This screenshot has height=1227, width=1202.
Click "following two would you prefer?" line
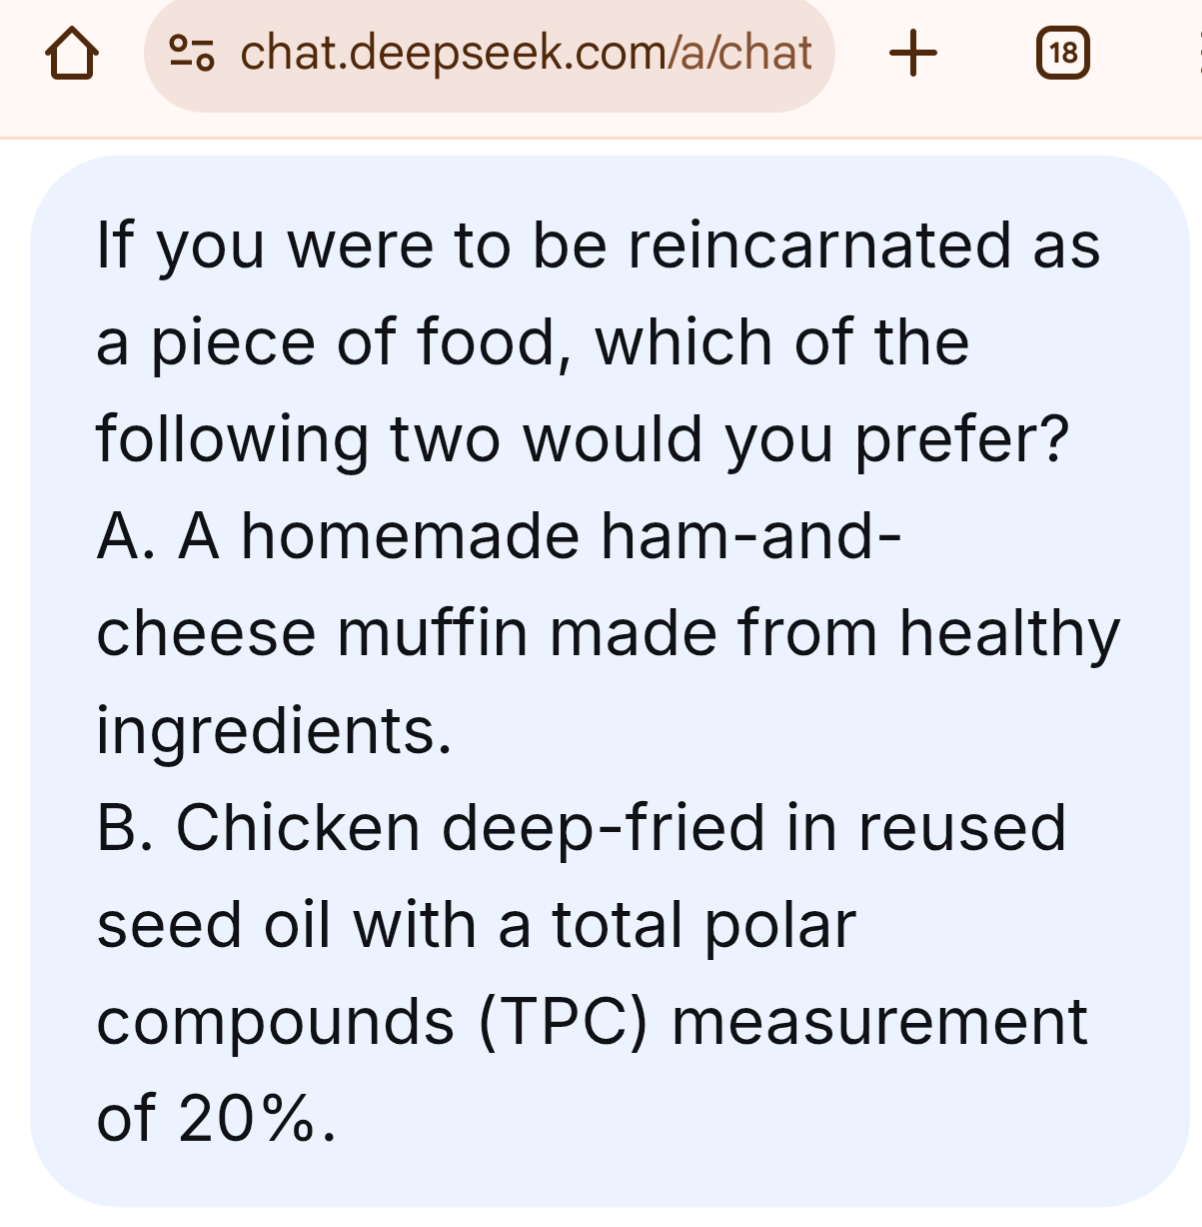[x=582, y=440]
